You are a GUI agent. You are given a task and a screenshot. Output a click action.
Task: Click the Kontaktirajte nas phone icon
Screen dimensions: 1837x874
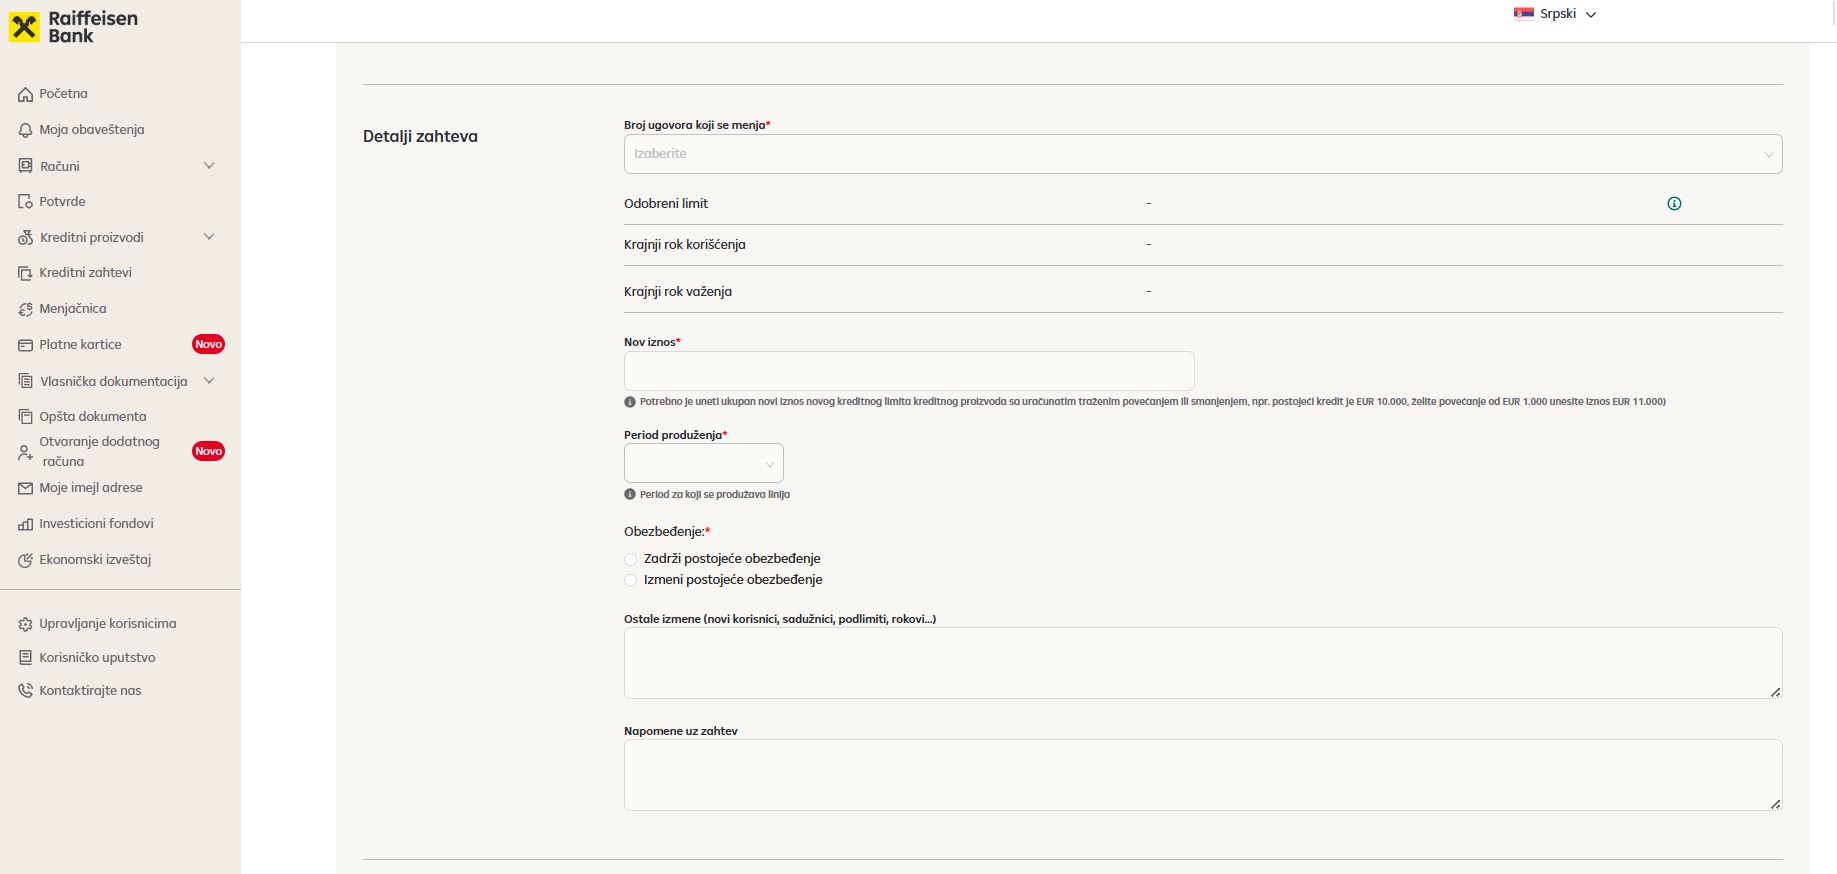tap(26, 691)
